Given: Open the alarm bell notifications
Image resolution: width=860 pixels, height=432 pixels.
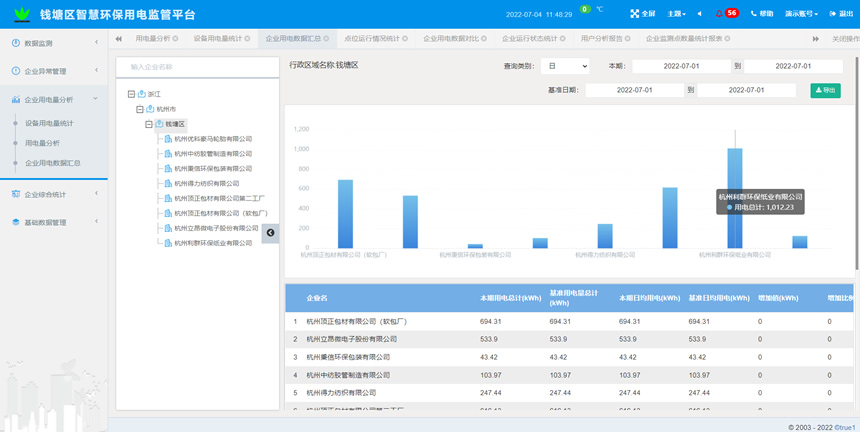Looking at the screenshot, I should (719, 14).
